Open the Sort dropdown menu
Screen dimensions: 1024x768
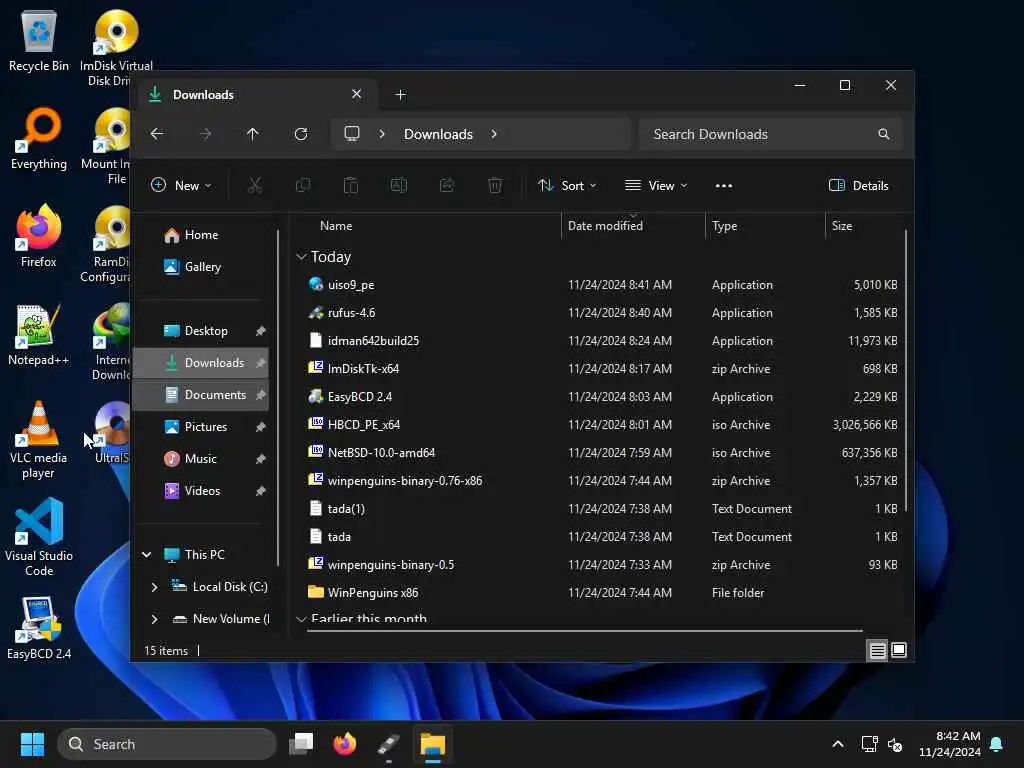coord(567,185)
